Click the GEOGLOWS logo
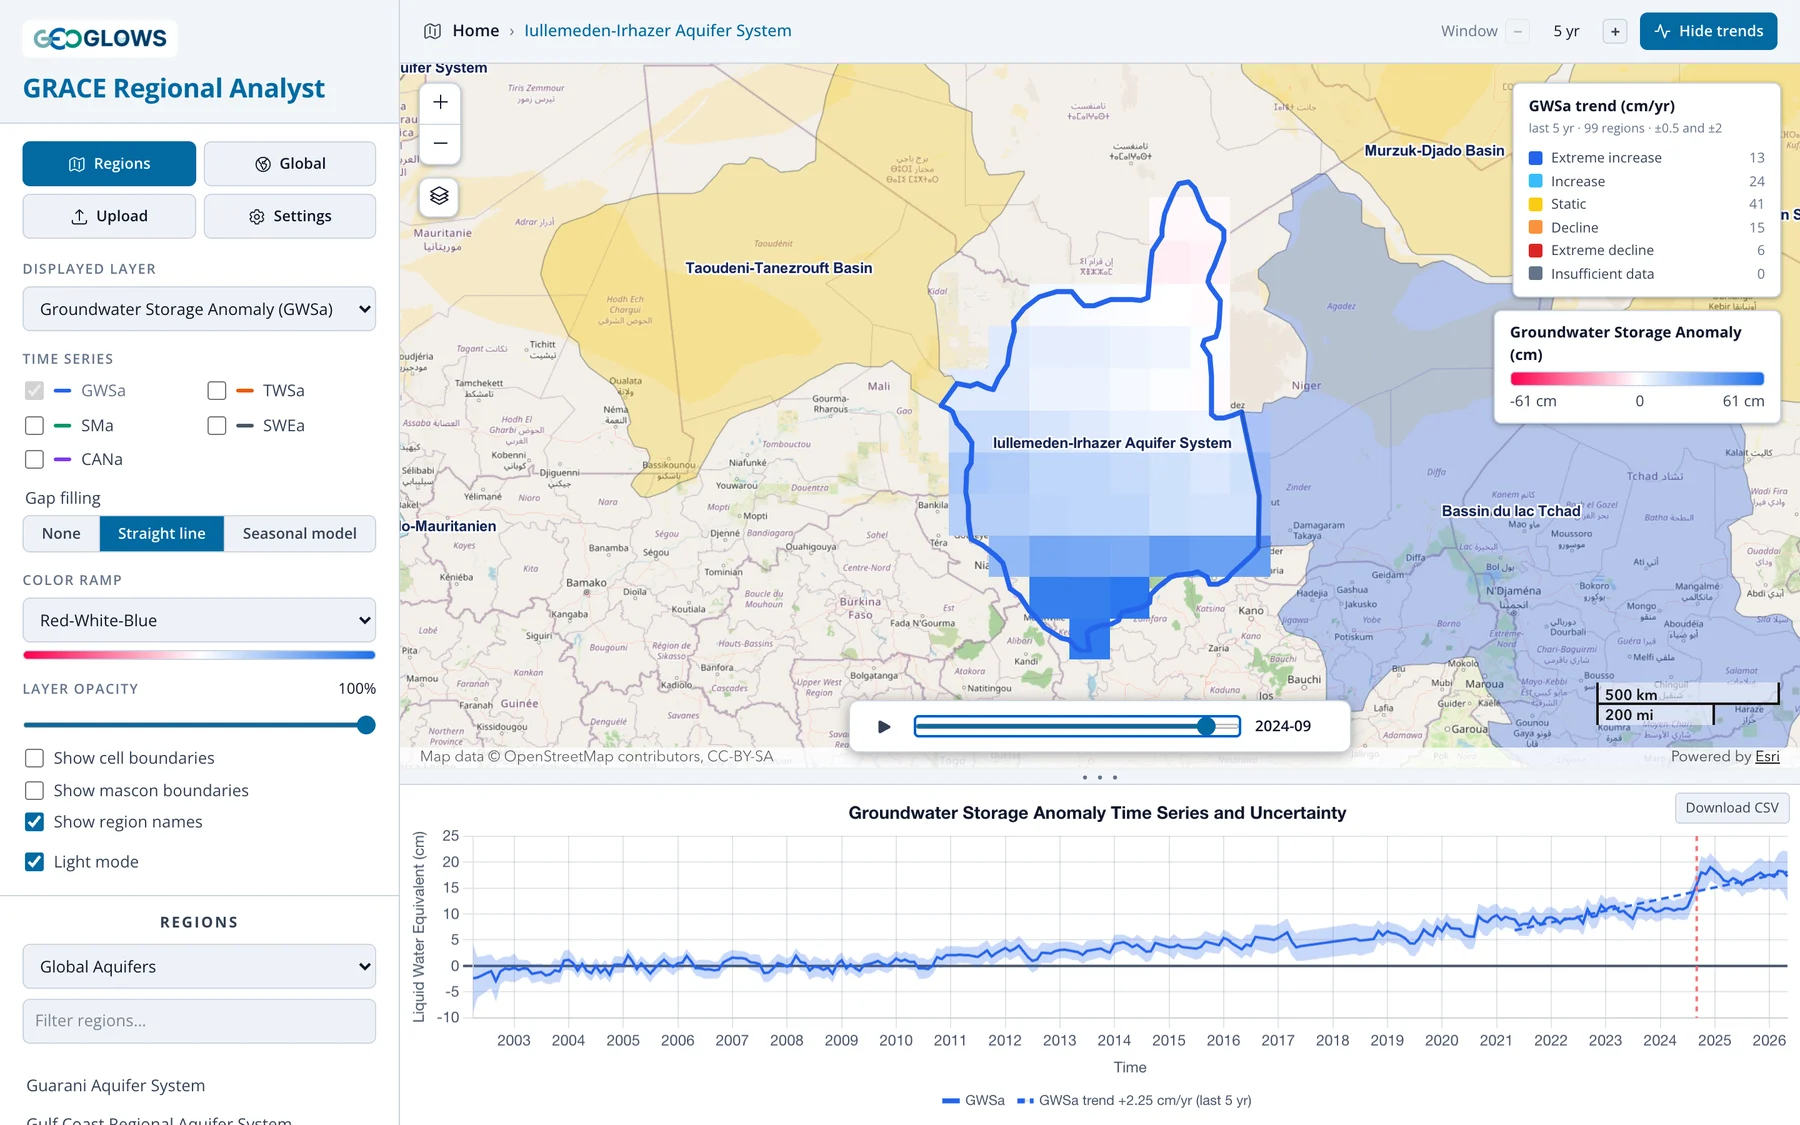This screenshot has width=1800, height=1125. point(100,38)
